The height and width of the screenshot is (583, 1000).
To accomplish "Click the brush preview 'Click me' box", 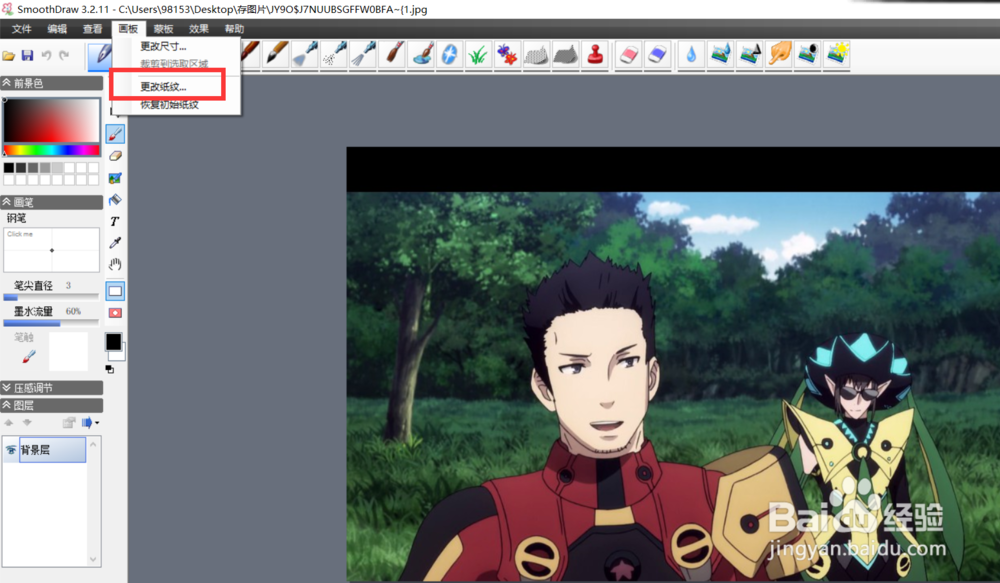I will [52, 250].
